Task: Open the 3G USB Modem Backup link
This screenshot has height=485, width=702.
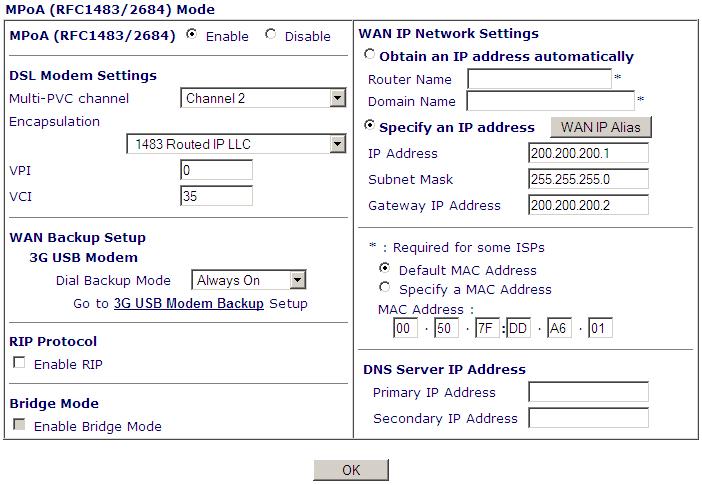Action: 189,303
